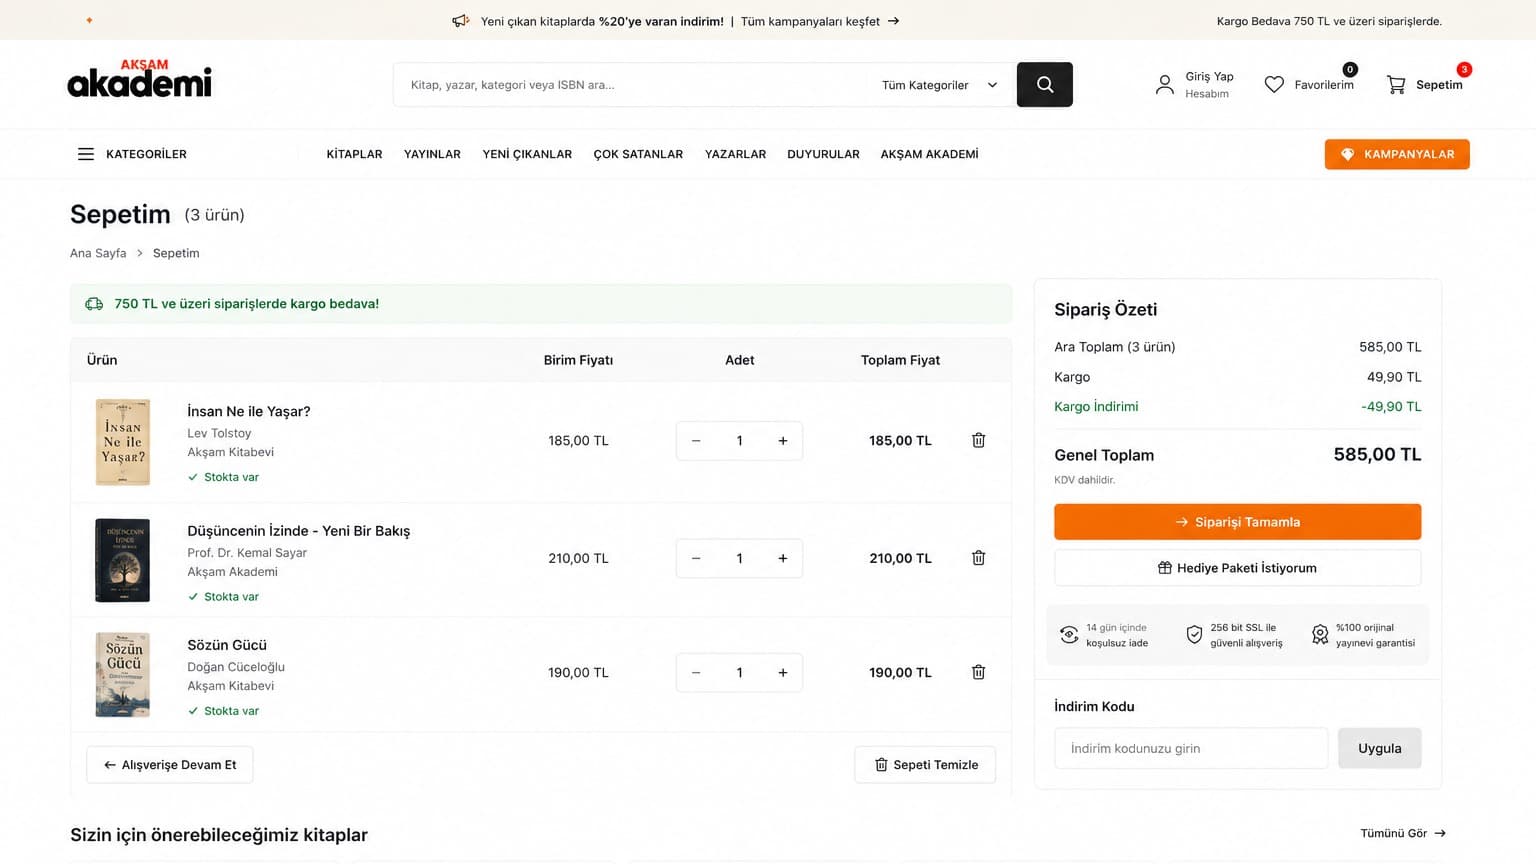The height and width of the screenshot is (864, 1536).
Task: Click the İndirim kodunuzu girin field
Action: coord(1191,748)
